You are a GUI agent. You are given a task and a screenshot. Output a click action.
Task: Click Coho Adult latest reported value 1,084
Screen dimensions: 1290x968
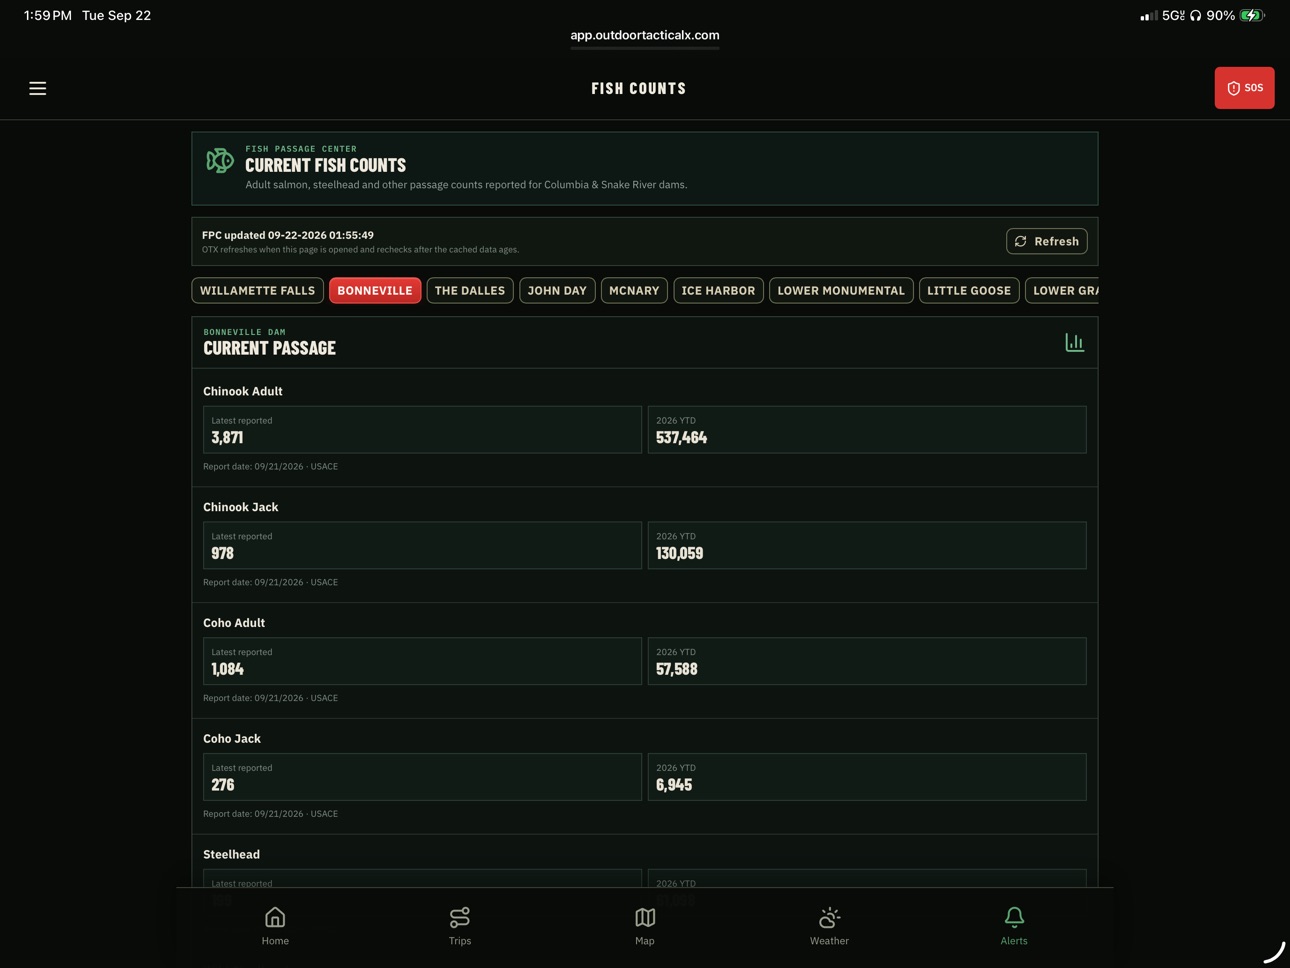pyautogui.click(x=227, y=669)
